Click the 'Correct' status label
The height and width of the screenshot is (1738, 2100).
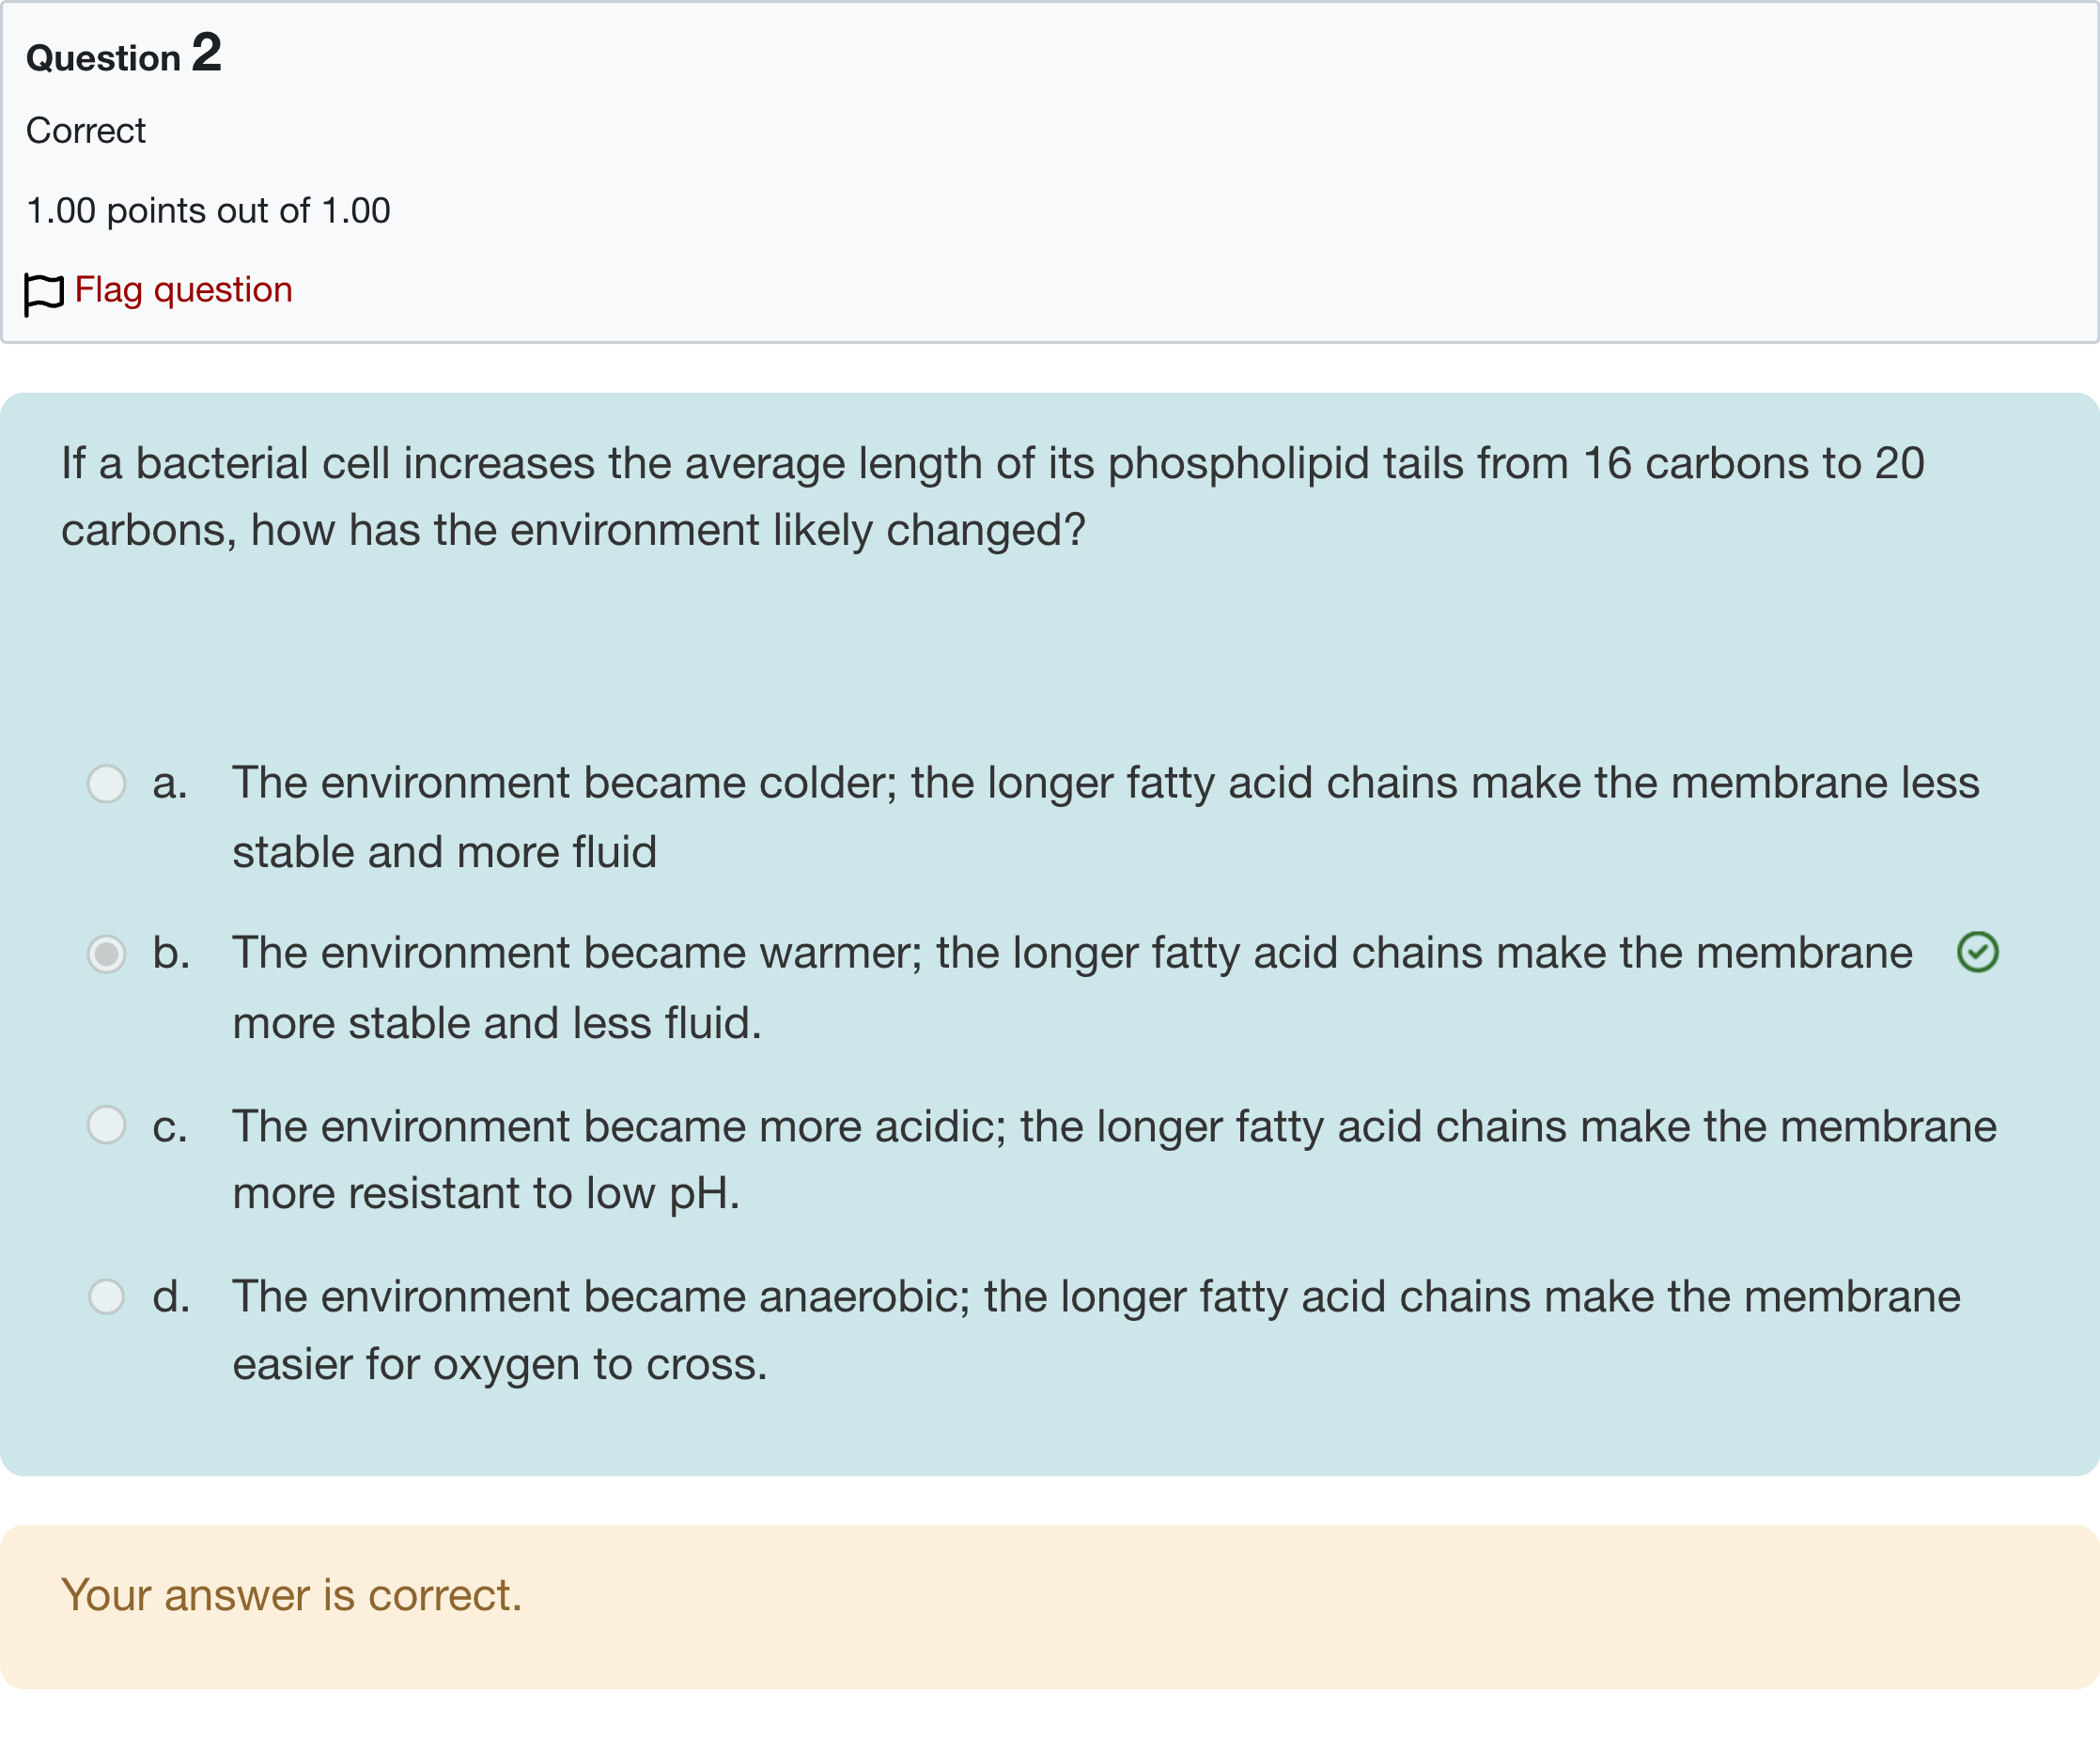point(86,131)
